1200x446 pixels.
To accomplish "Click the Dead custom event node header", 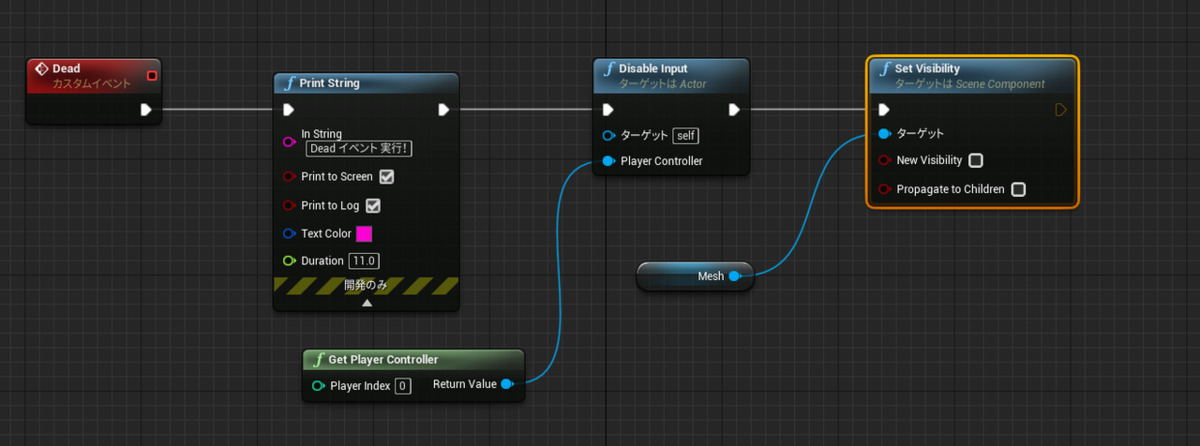I will pyautogui.click(x=93, y=76).
